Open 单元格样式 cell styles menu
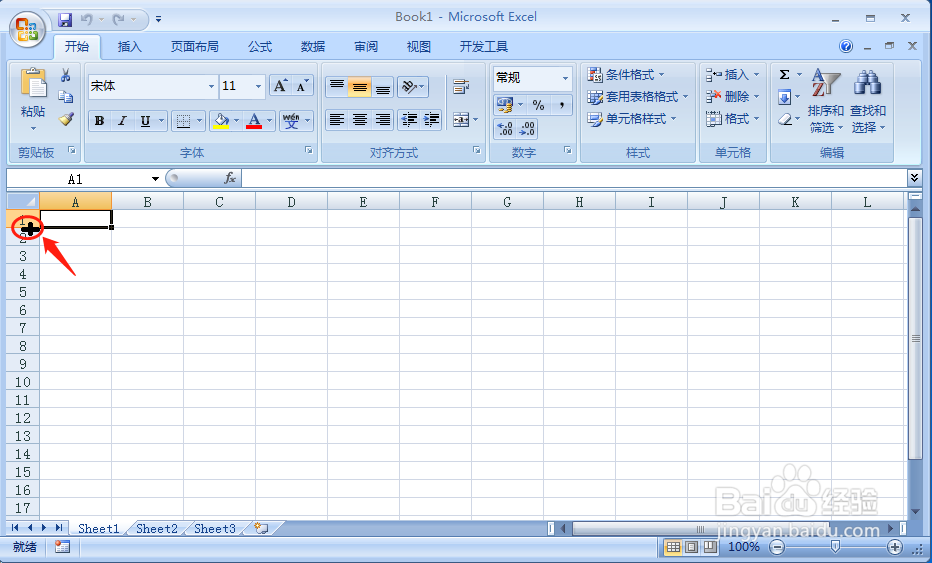The image size is (932, 563). tap(632, 119)
